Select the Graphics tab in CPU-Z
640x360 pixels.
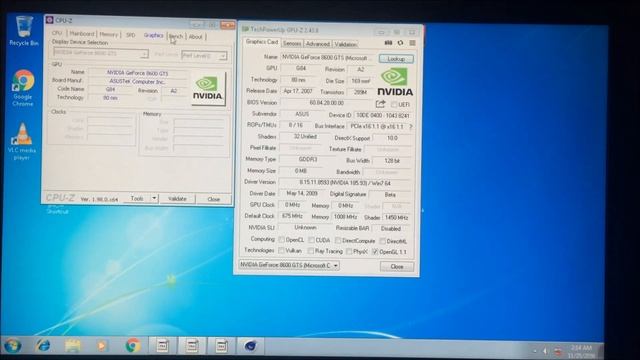pyautogui.click(x=153, y=36)
